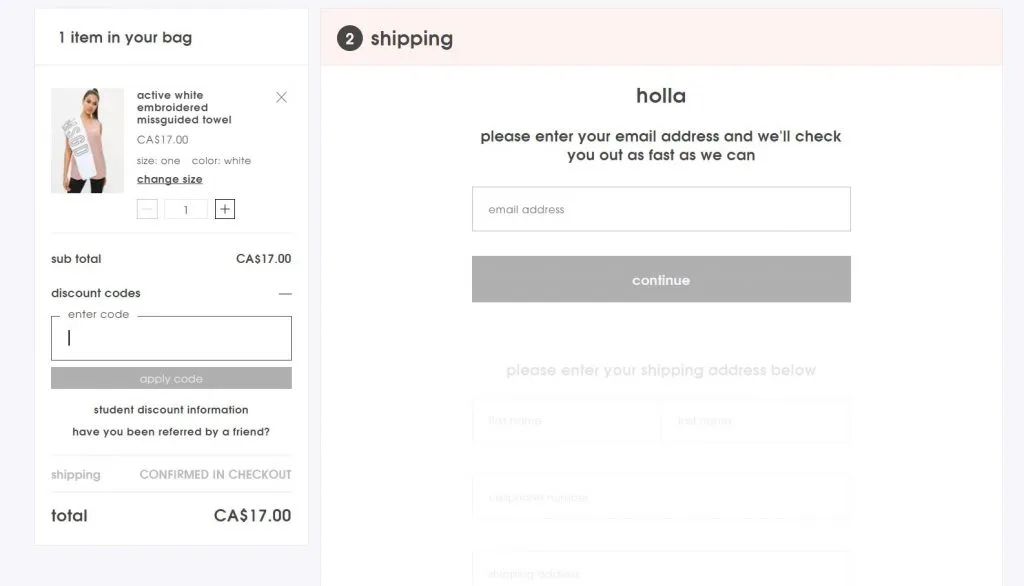The image size is (1024, 586).
Task: Click the faded cellphone number field
Action: pyautogui.click(x=661, y=497)
